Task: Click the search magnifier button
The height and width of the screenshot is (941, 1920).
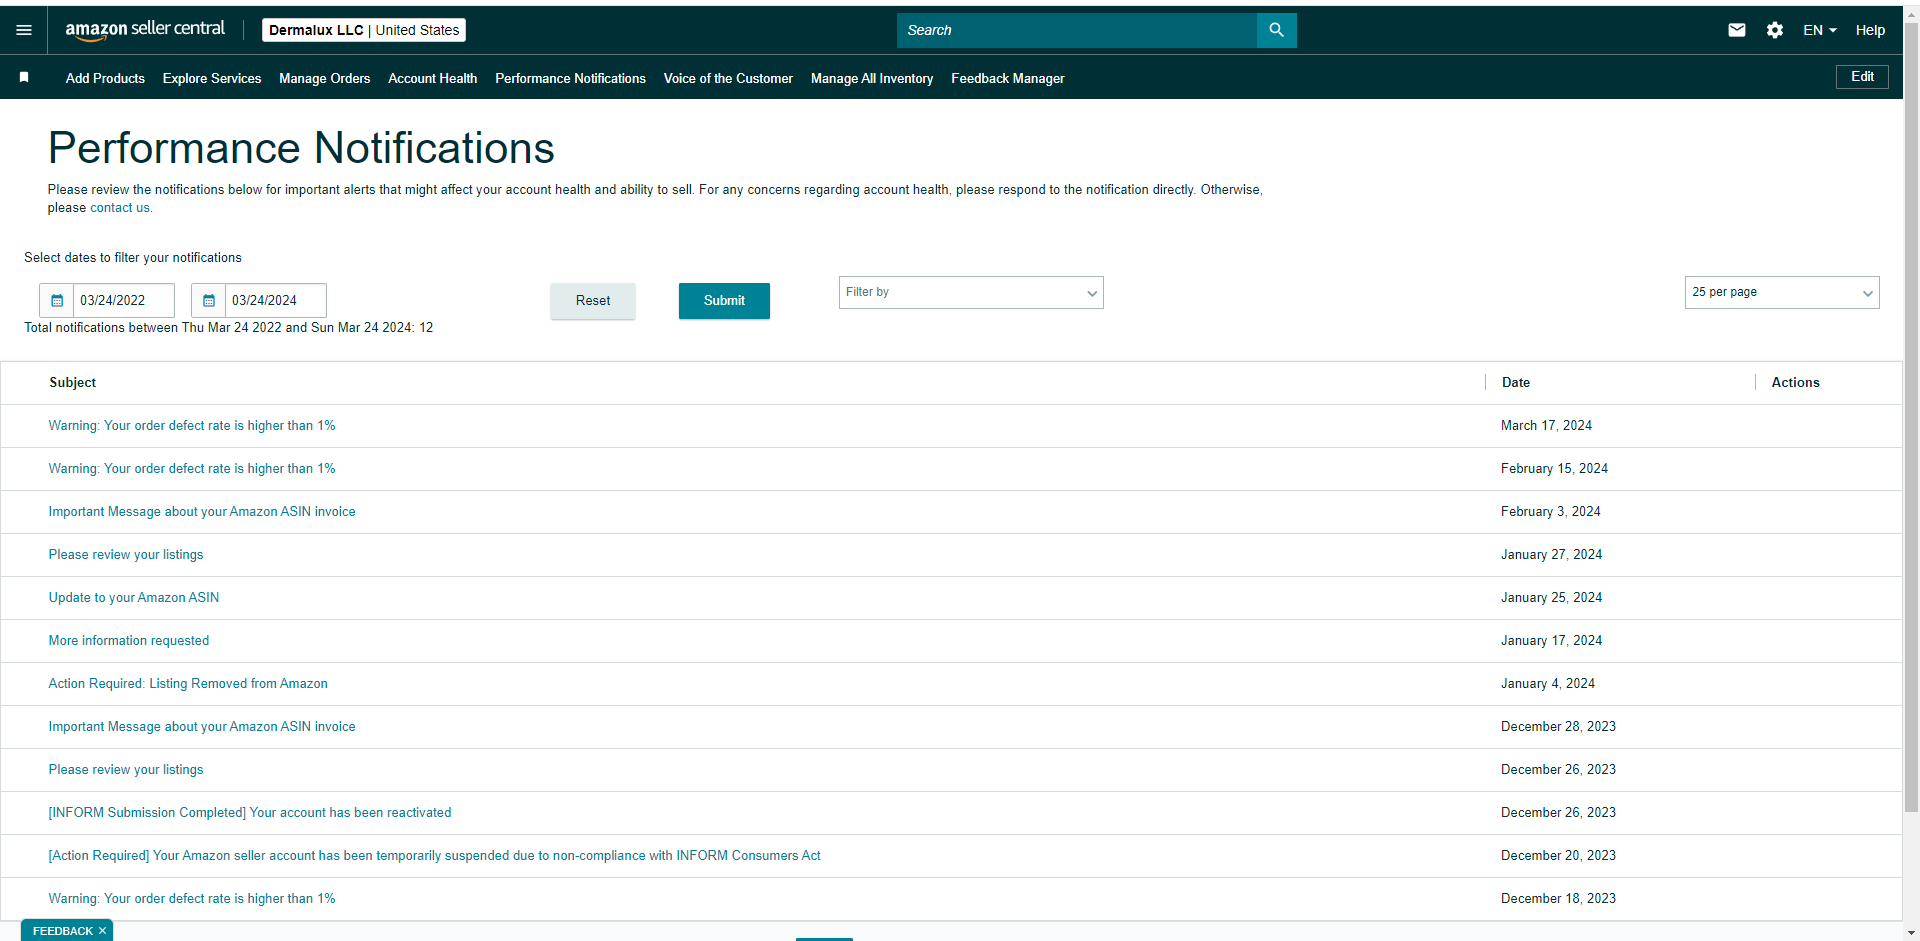Action: point(1276,30)
